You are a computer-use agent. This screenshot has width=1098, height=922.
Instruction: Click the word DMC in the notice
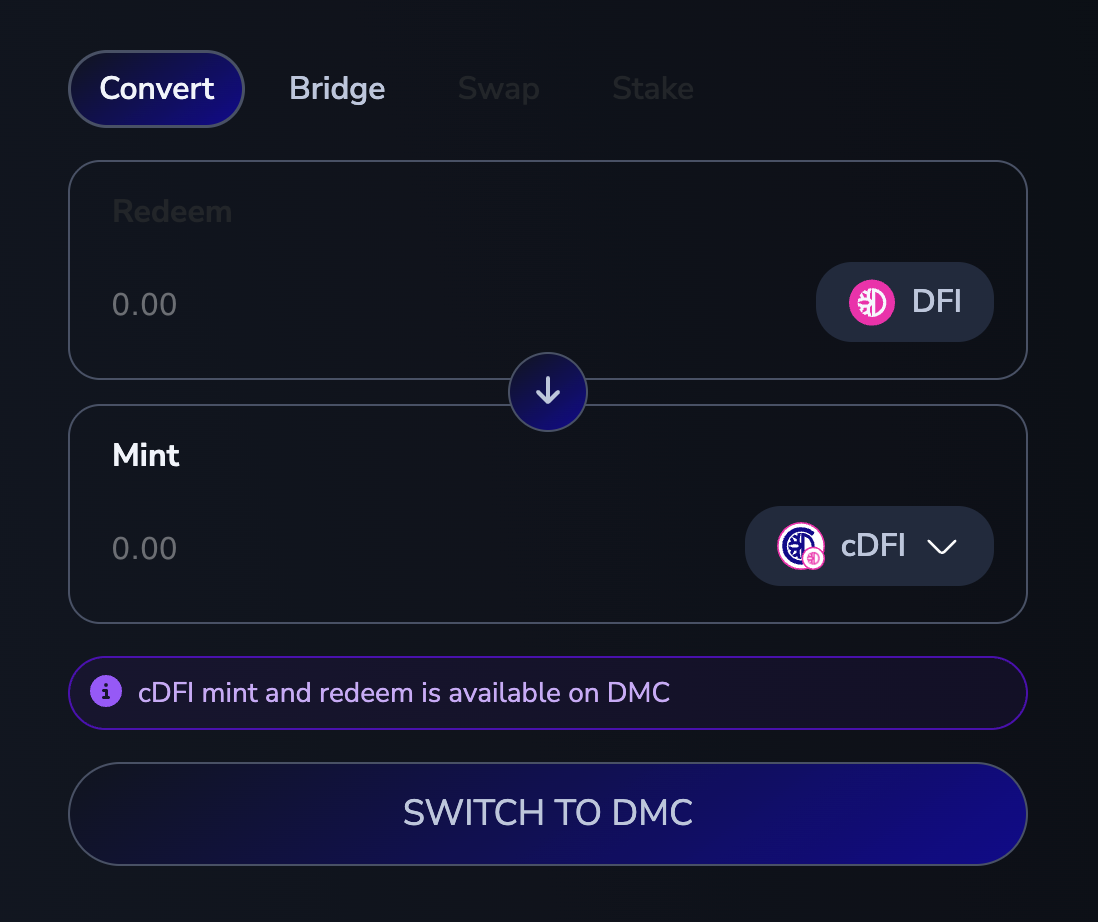click(x=638, y=692)
